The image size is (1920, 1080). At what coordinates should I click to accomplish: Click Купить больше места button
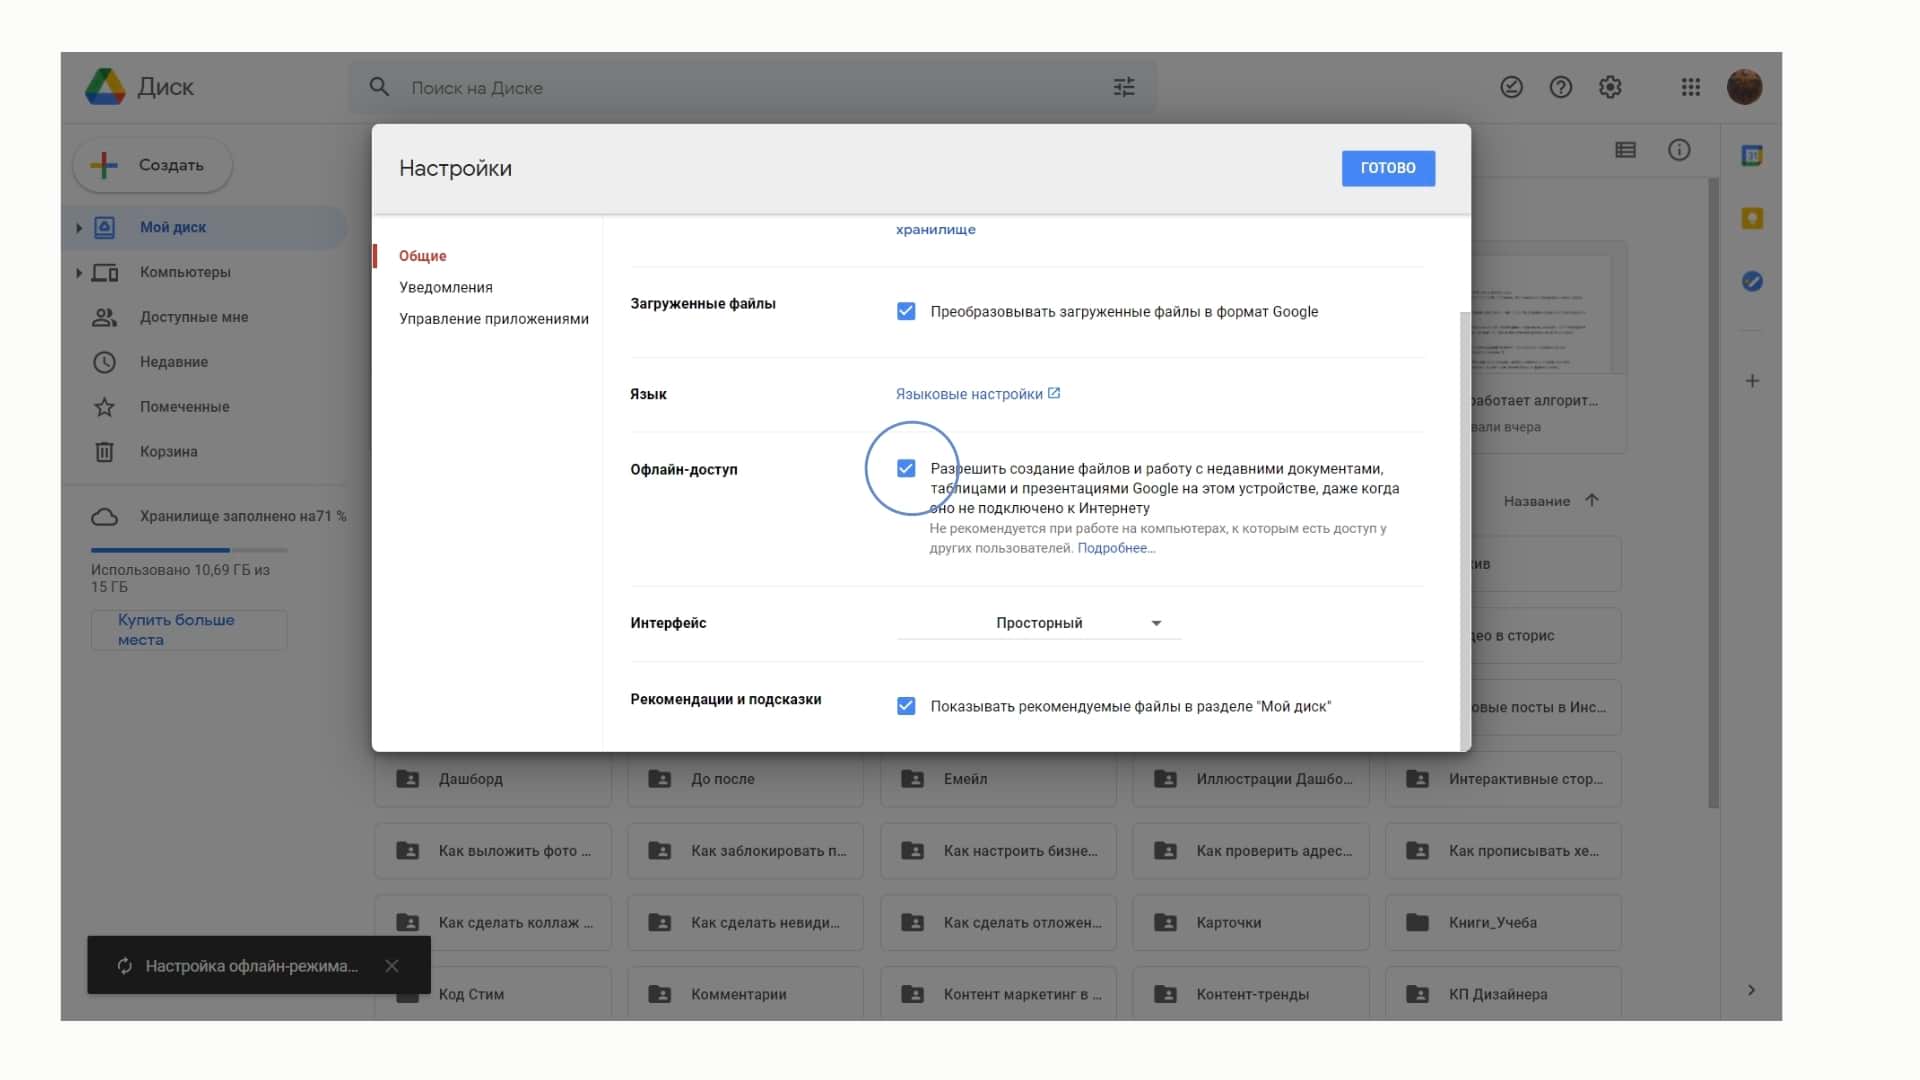(x=189, y=630)
